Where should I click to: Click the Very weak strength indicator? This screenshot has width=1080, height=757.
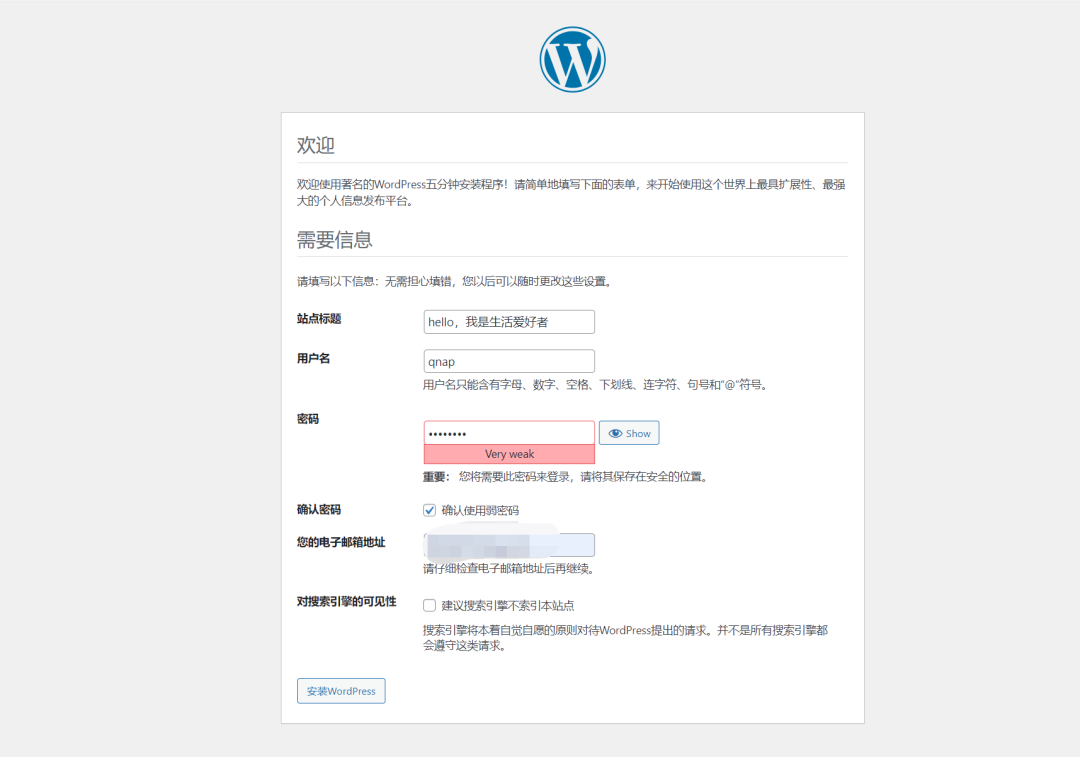click(x=509, y=454)
